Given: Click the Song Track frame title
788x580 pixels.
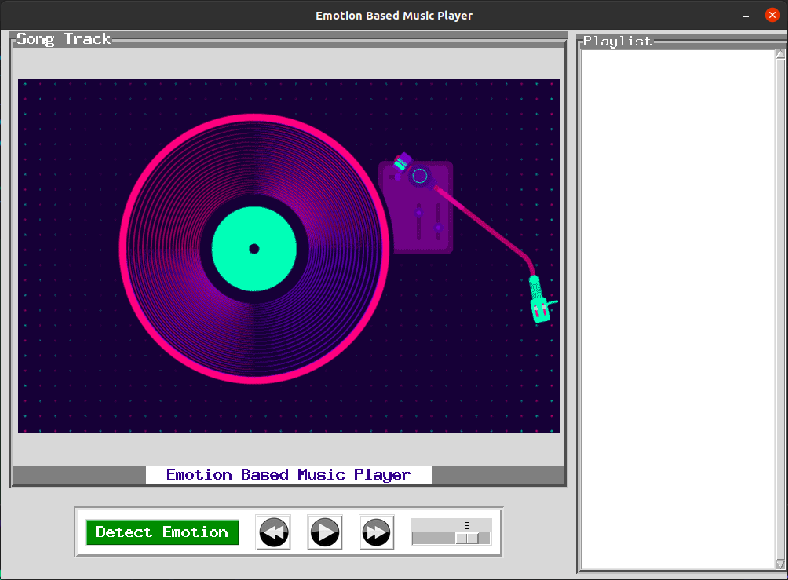Looking at the screenshot, I should (x=63, y=39).
